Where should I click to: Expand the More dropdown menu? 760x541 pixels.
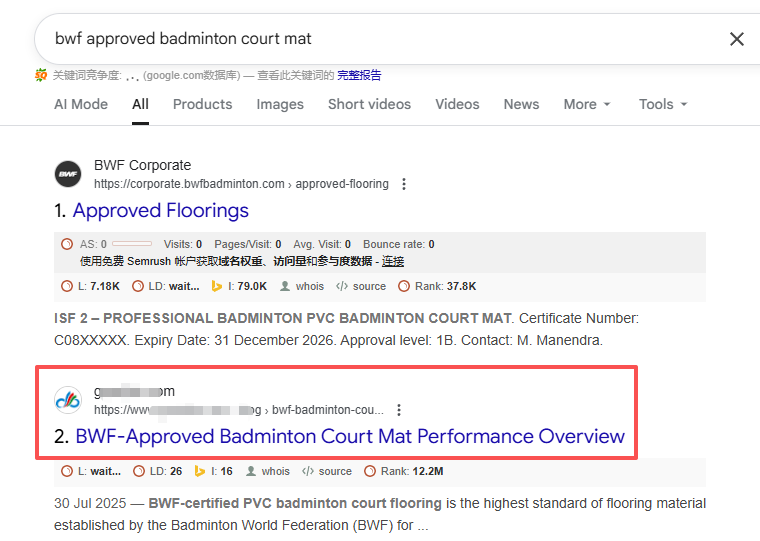(x=587, y=104)
